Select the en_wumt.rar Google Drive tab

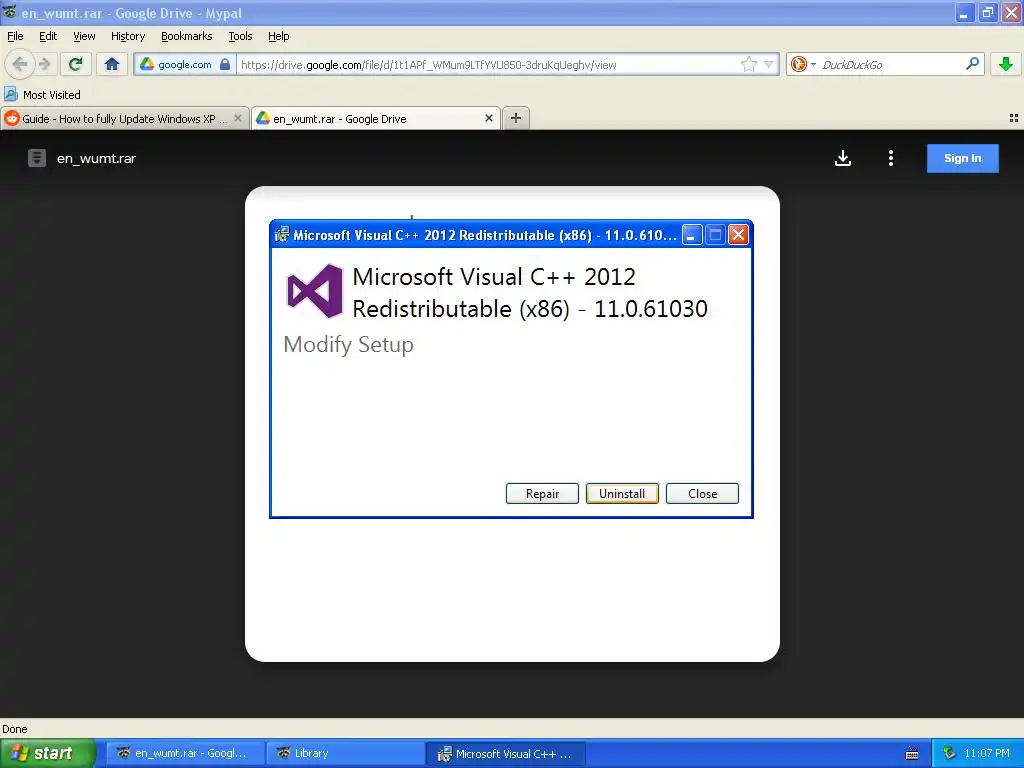coord(376,118)
